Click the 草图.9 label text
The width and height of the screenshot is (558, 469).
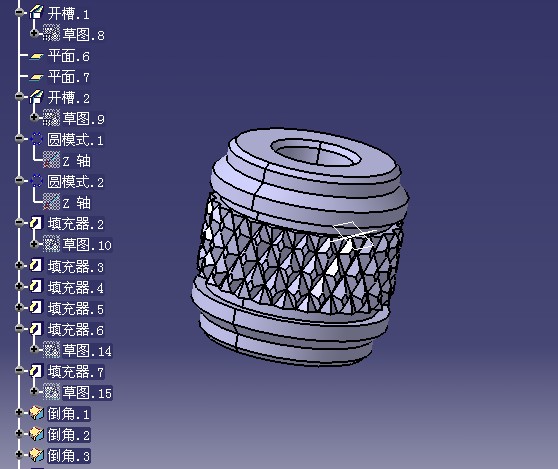coord(84,118)
